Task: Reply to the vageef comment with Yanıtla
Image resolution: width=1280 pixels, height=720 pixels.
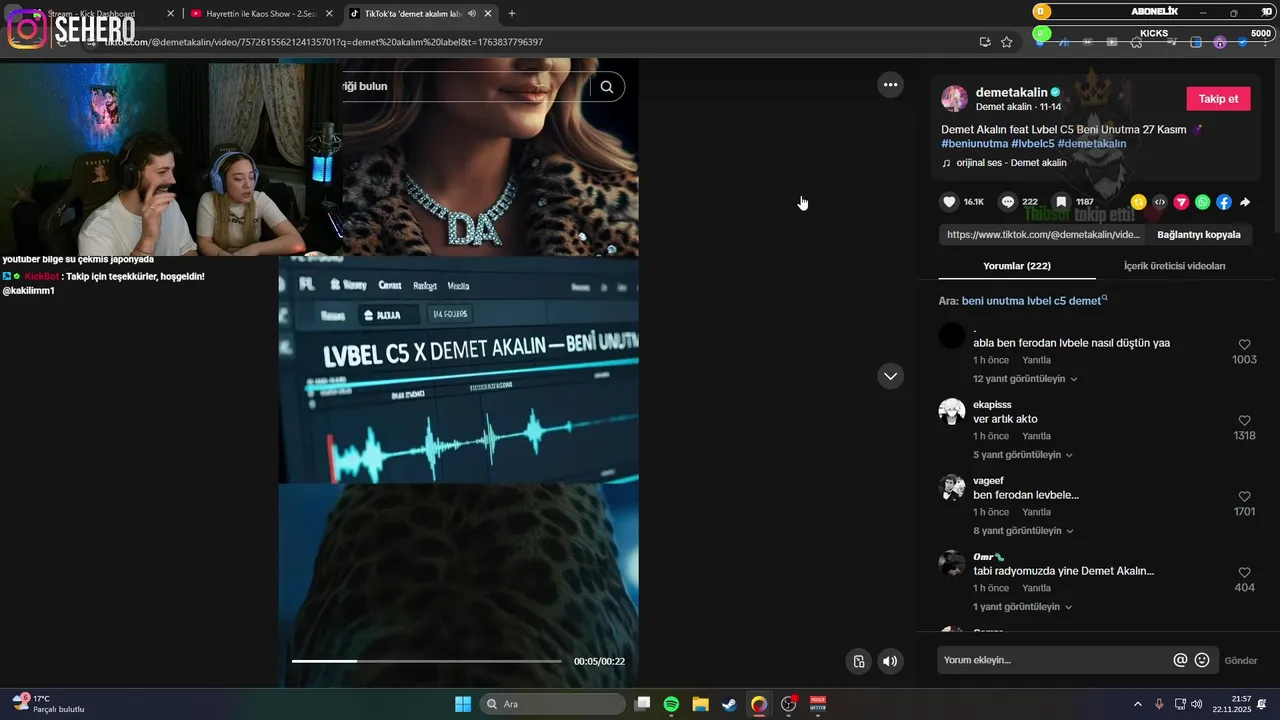Action: tap(1036, 512)
